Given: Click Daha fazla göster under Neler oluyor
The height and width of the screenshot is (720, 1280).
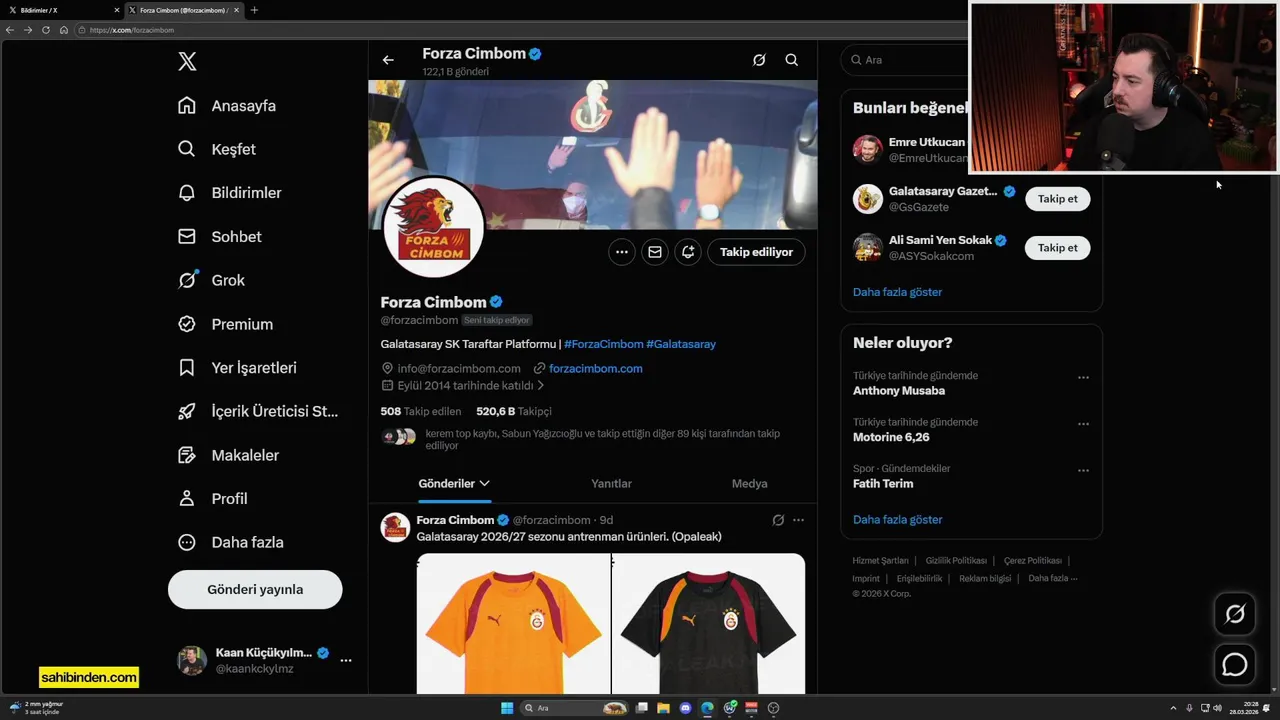Looking at the screenshot, I should pyautogui.click(x=897, y=520).
